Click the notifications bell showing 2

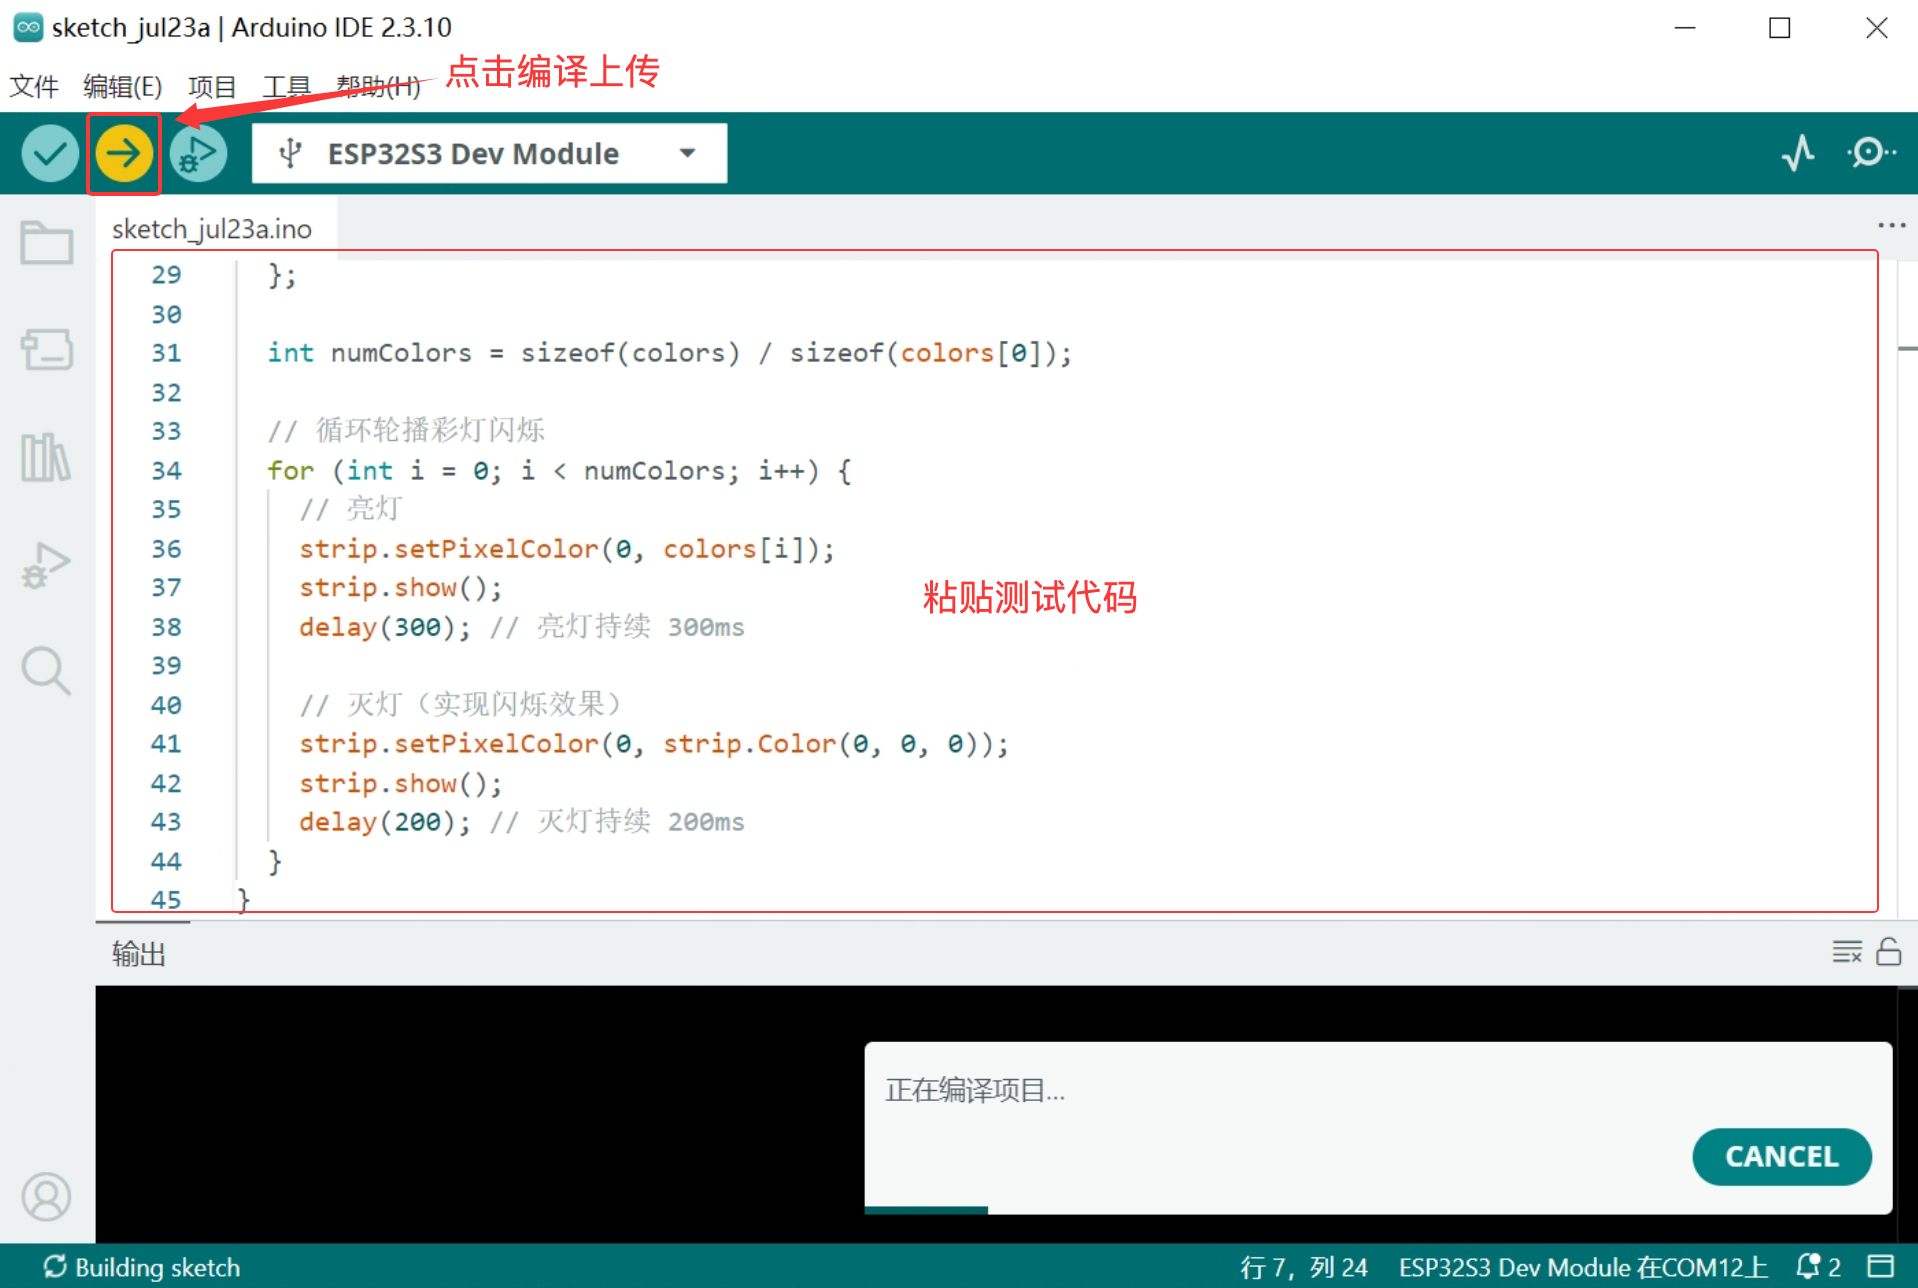pyautogui.click(x=1818, y=1266)
